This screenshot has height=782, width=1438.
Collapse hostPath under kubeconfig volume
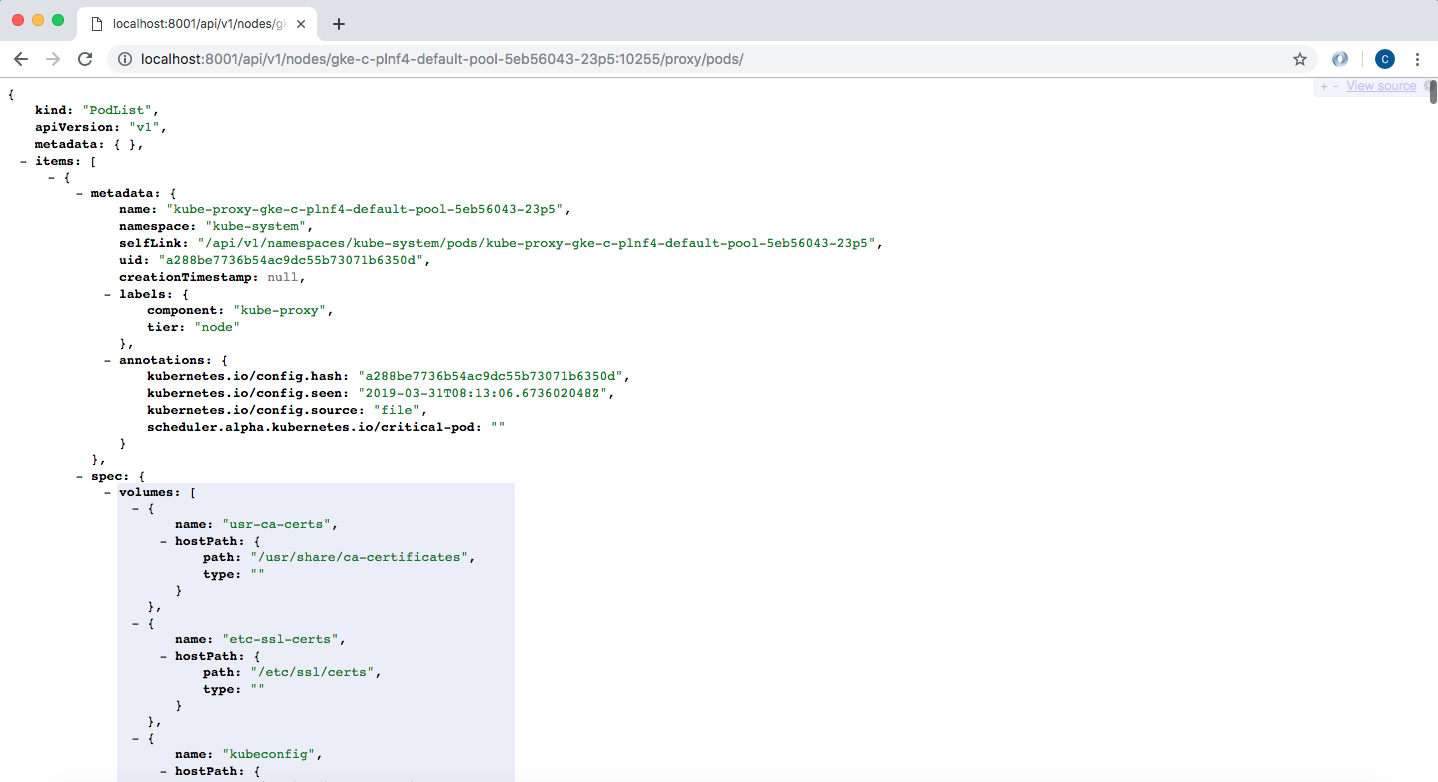click(164, 771)
